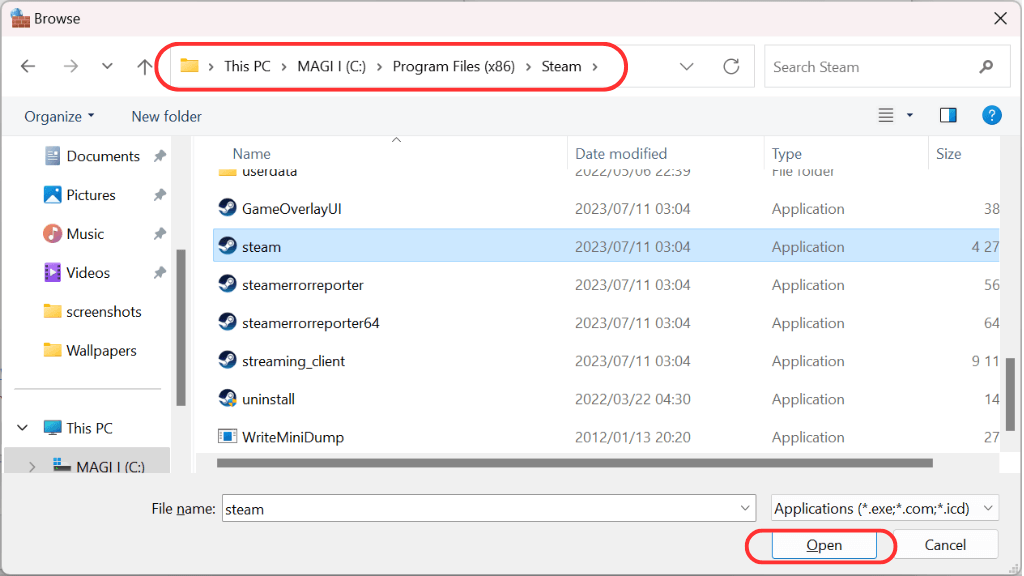This screenshot has width=1024, height=576.
Task: Click the horizontal scrollbar in file list
Action: tap(575, 463)
